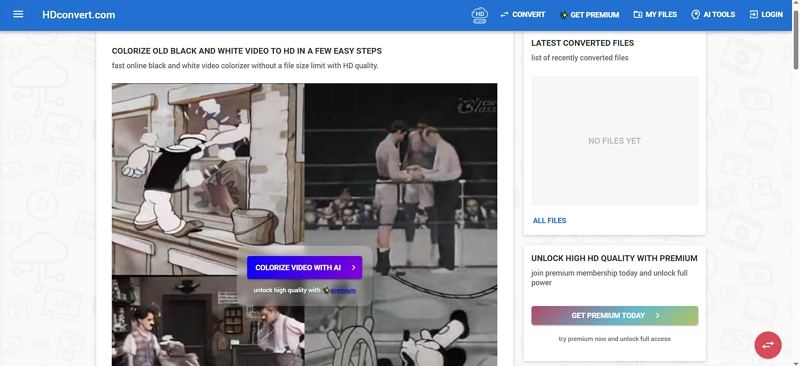
Task: Click 'join premium membership today' description text
Action: pos(609,278)
